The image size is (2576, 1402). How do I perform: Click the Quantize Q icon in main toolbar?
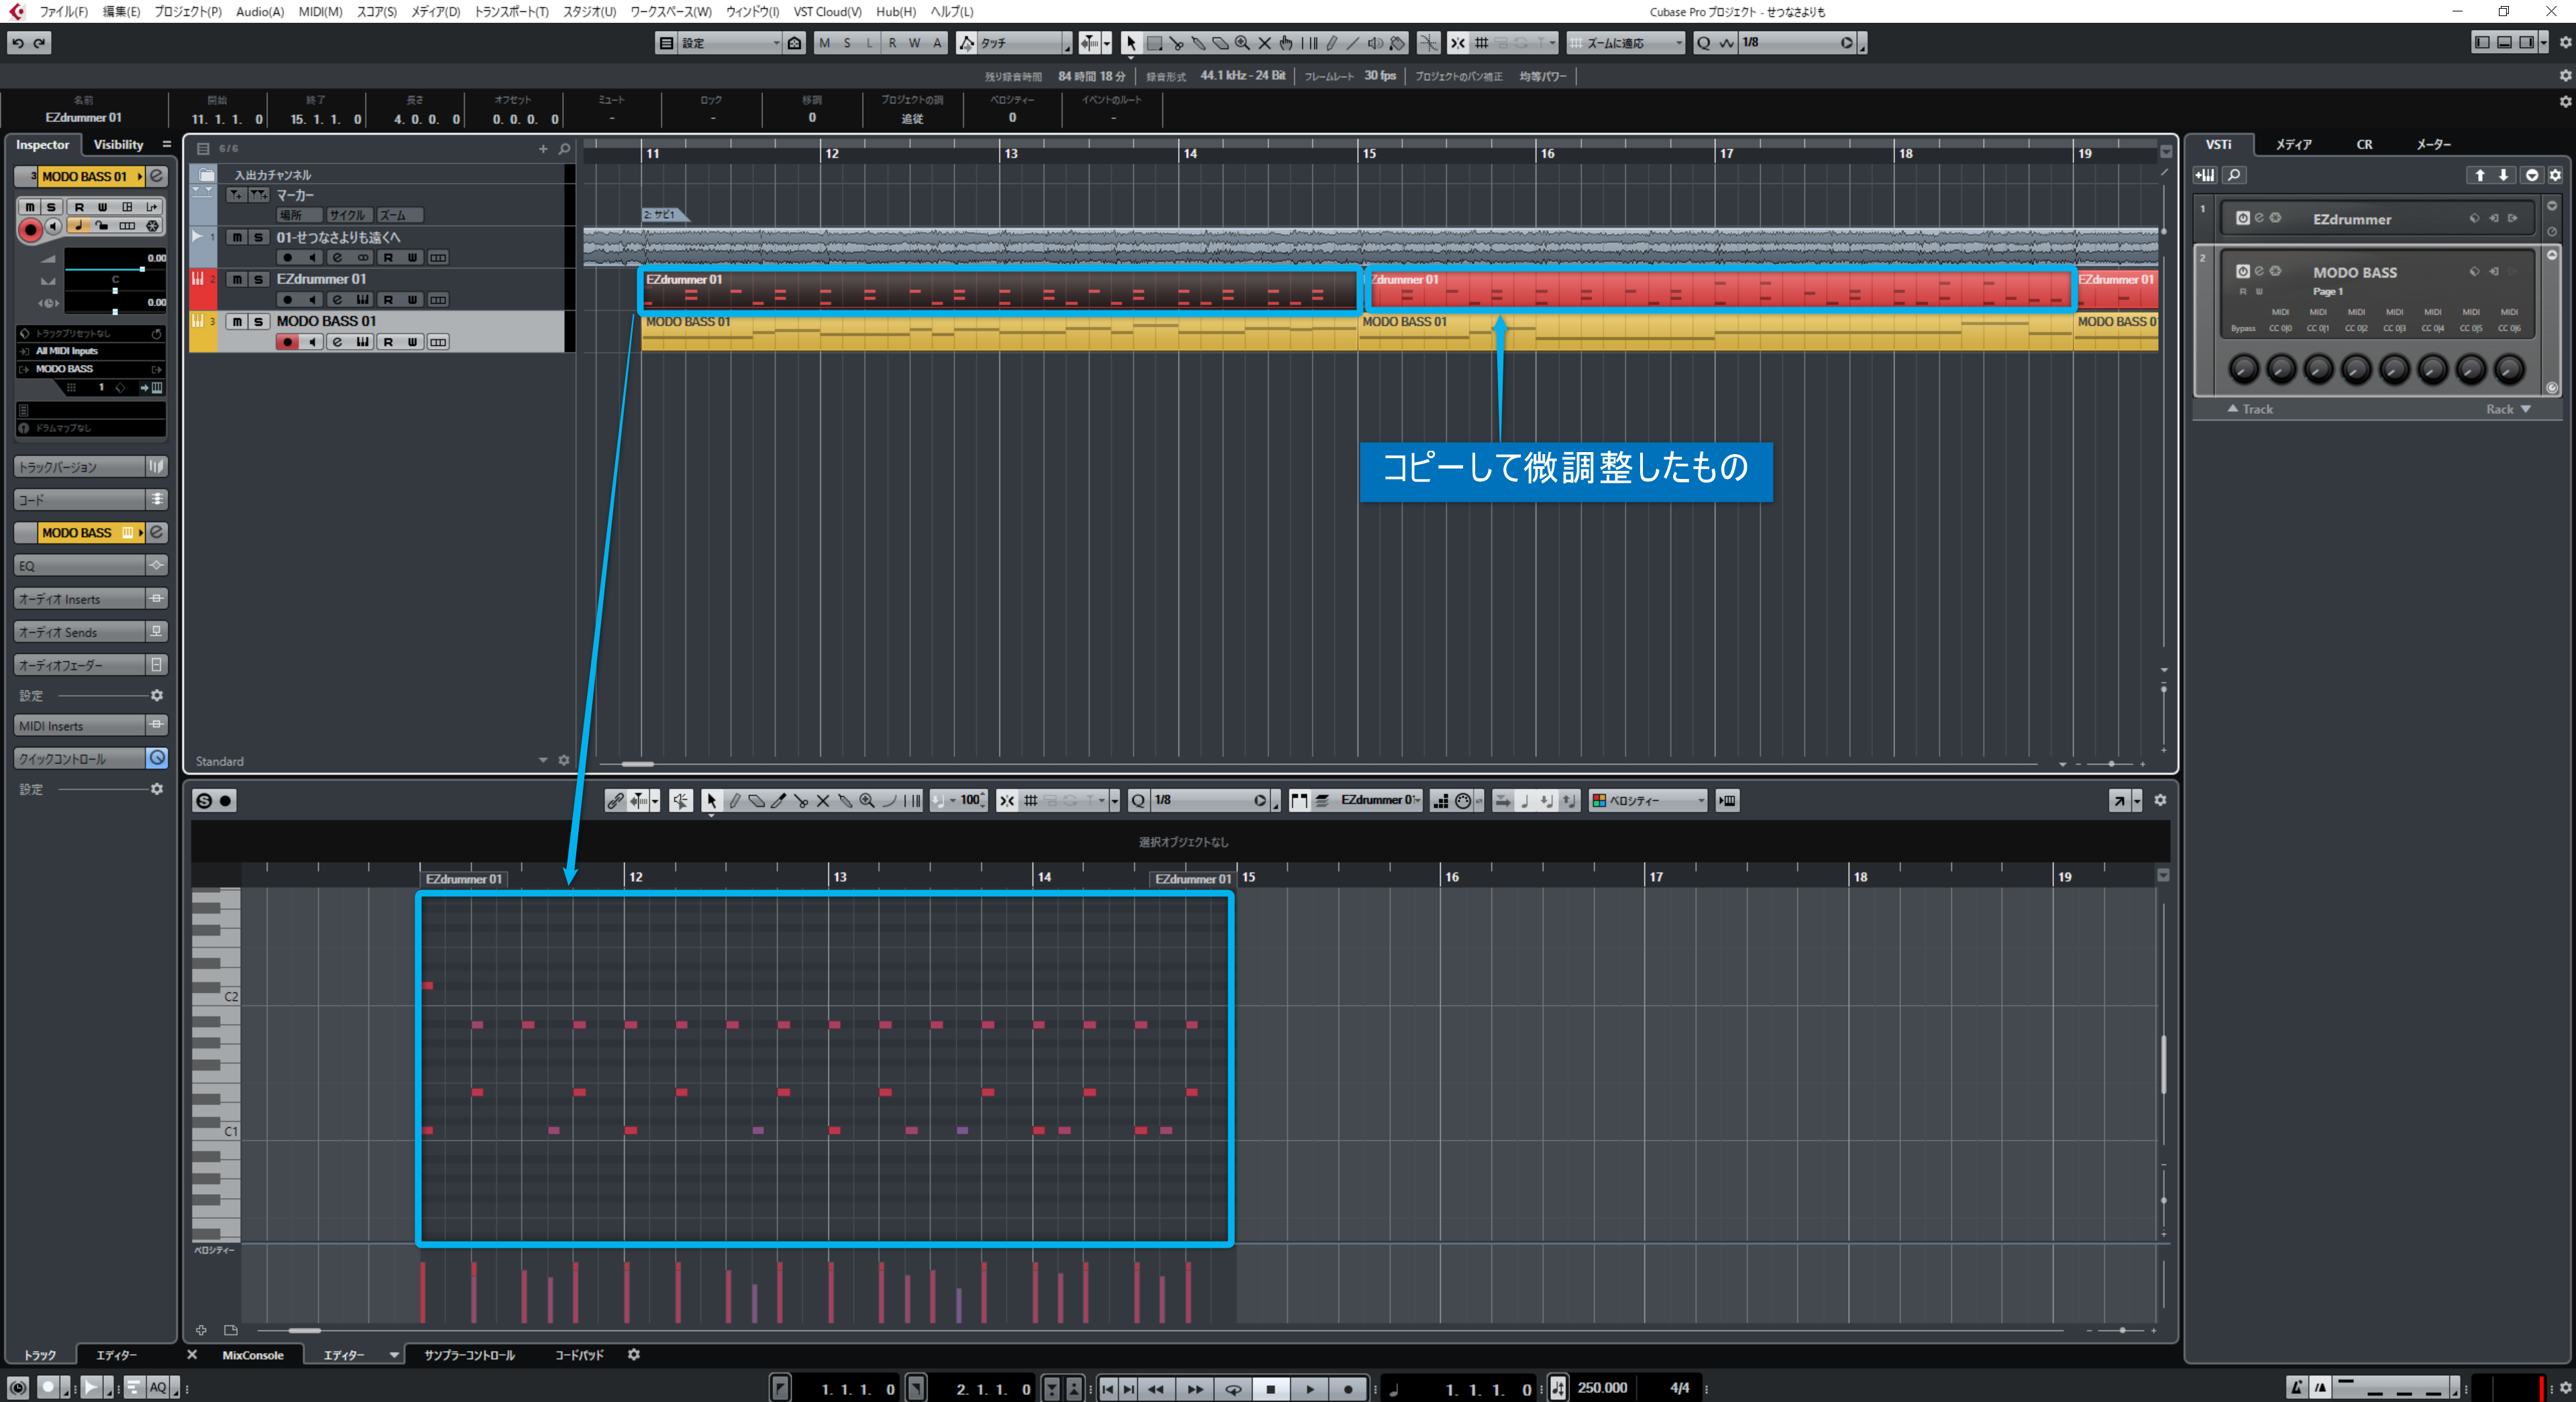pyautogui.click(x=1704, y=43)
